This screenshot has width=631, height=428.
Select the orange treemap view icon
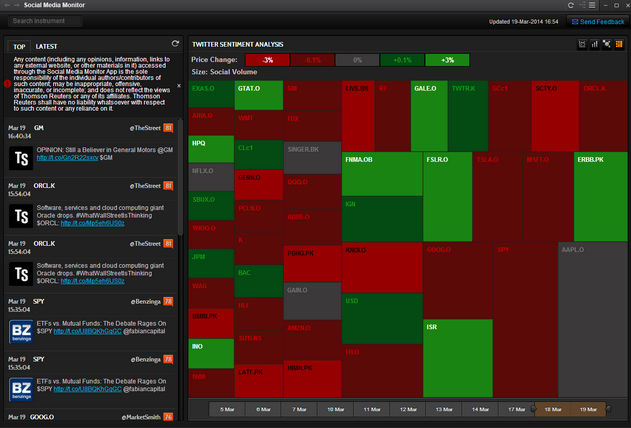point(619,44)
